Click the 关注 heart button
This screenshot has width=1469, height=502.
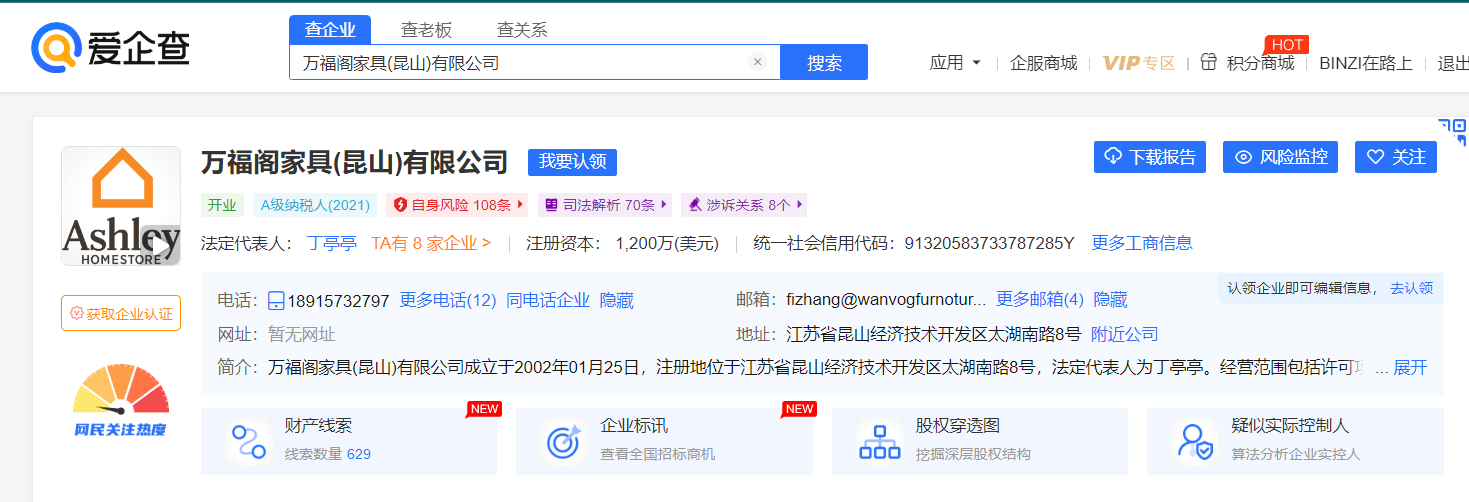pos(1396,157)
